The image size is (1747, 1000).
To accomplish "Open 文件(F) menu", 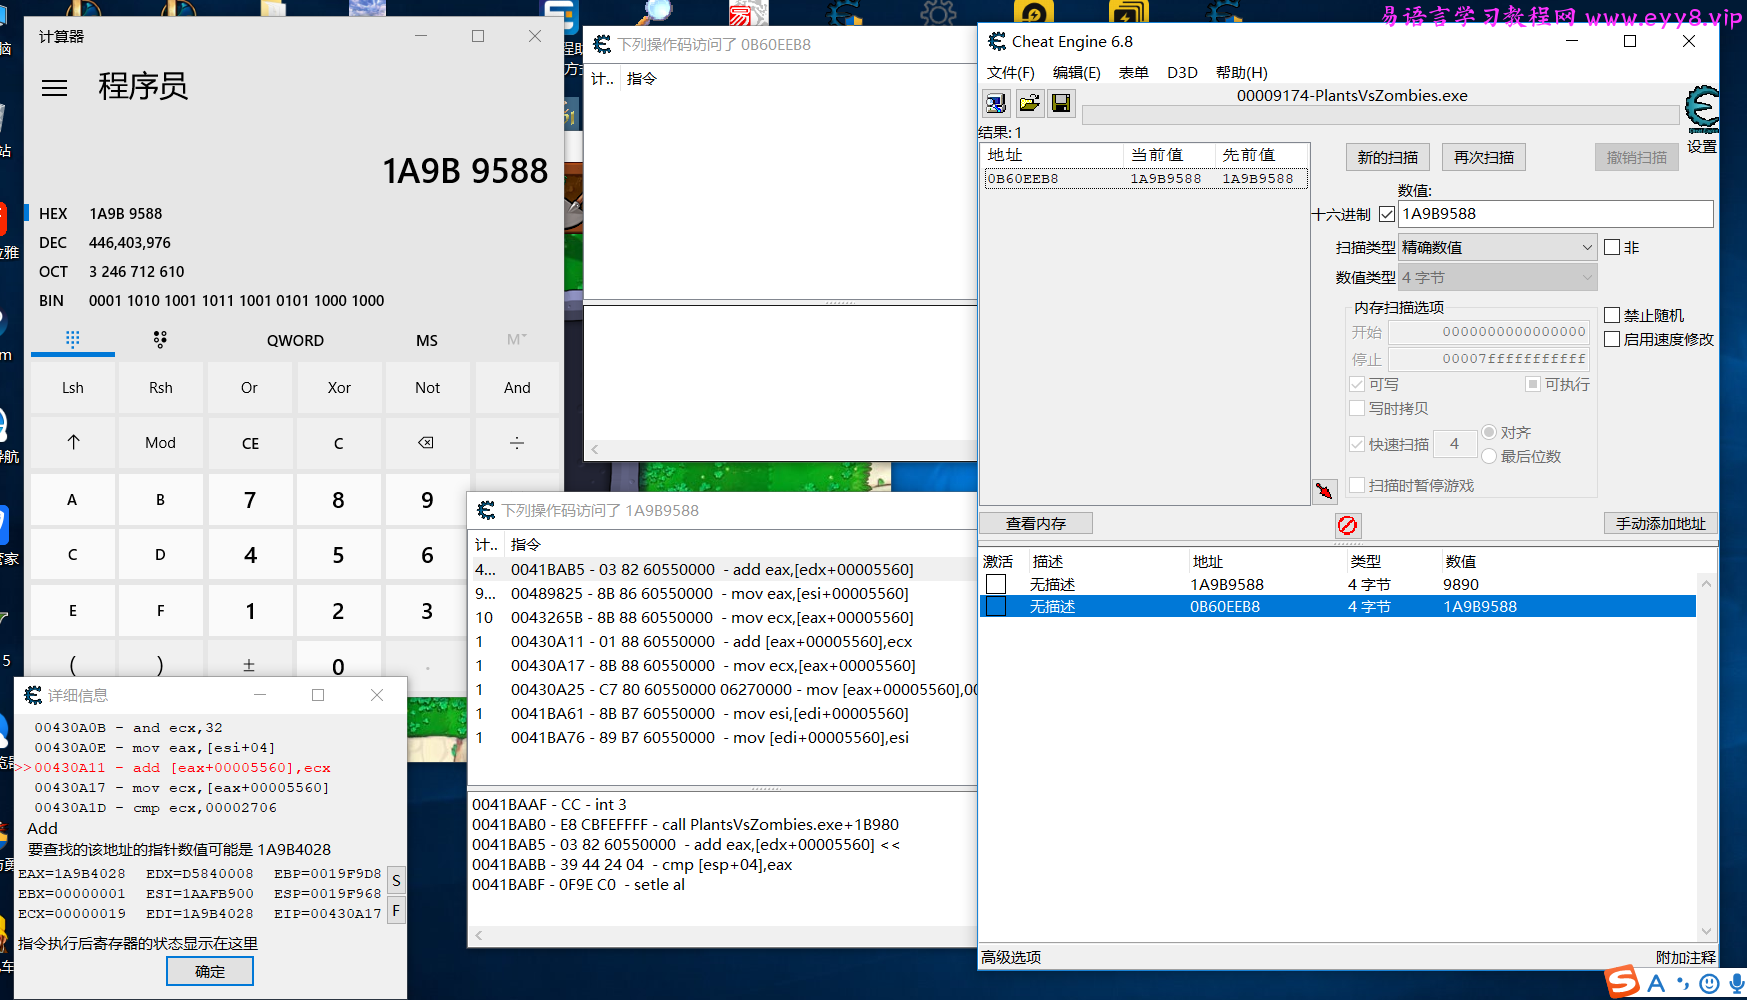I will (1010, 72).
